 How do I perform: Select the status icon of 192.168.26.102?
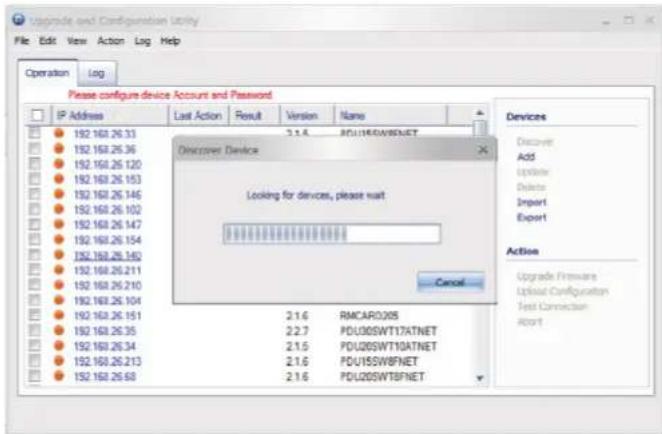(59, 209)
